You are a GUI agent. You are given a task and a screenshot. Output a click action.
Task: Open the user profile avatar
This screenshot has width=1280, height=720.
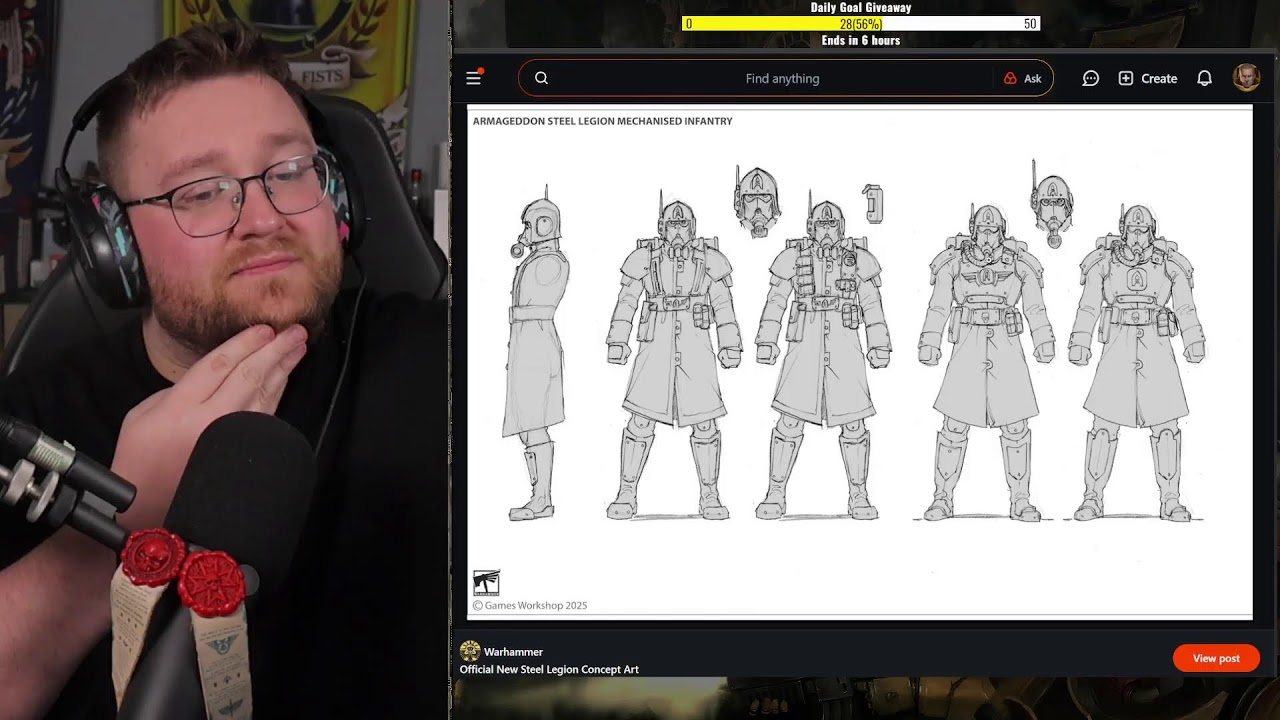click(x=1246, y=78)
